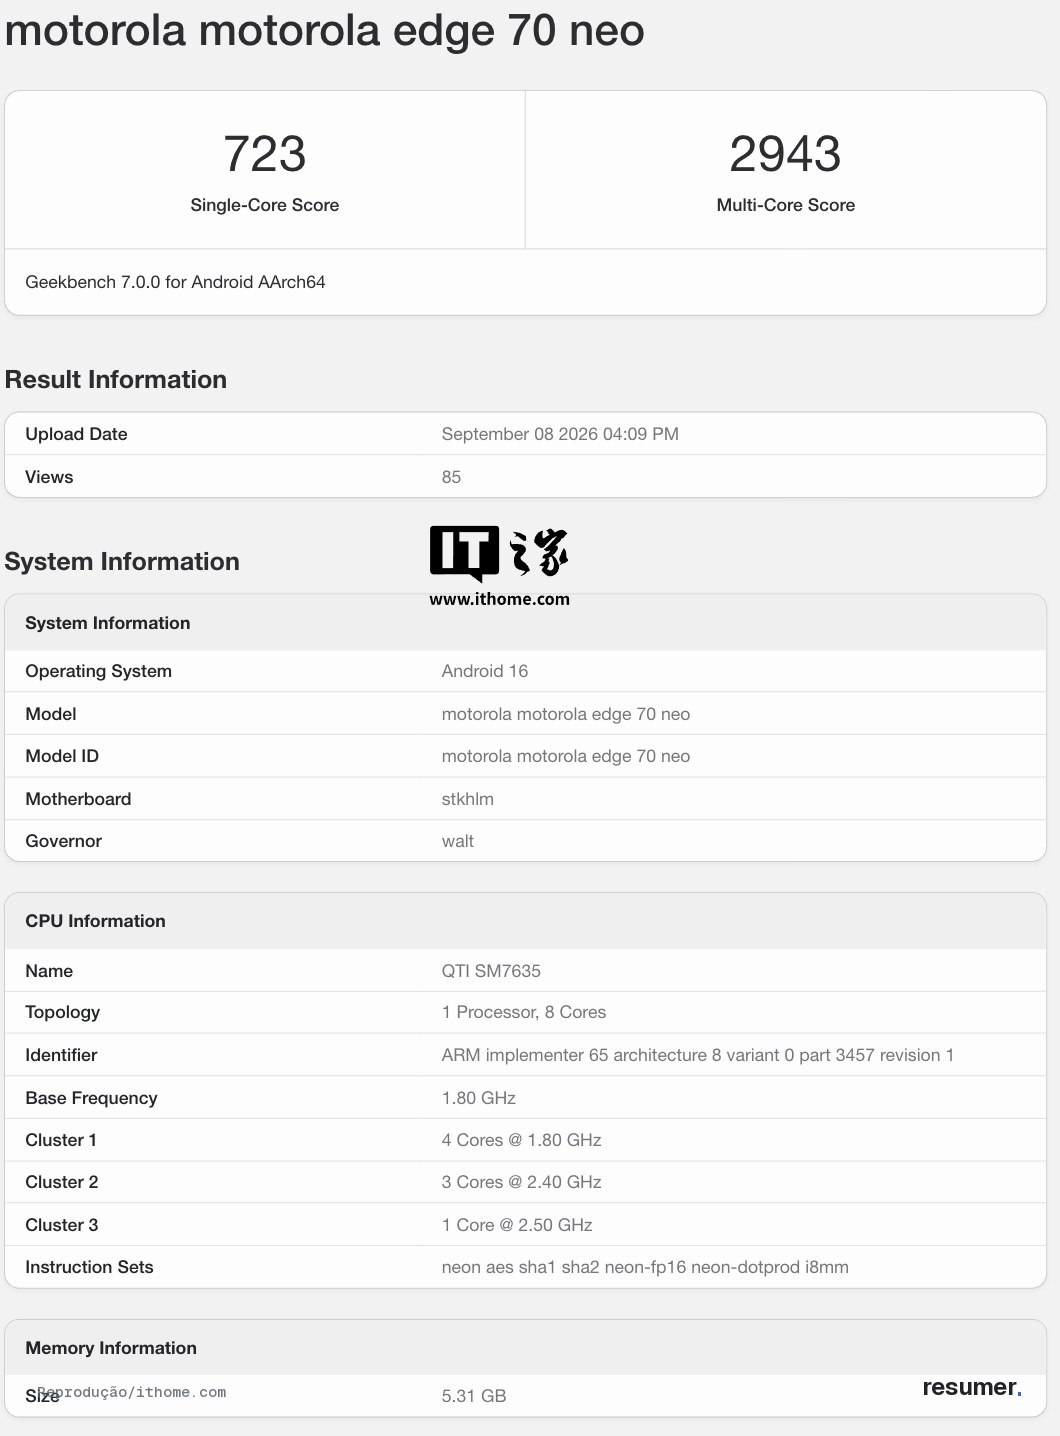Image resolution: width=1060 pixels, height=1436 pixels.
Task: Select '4 Cores @ 1.80 GHz' value
Action: 522,1140
